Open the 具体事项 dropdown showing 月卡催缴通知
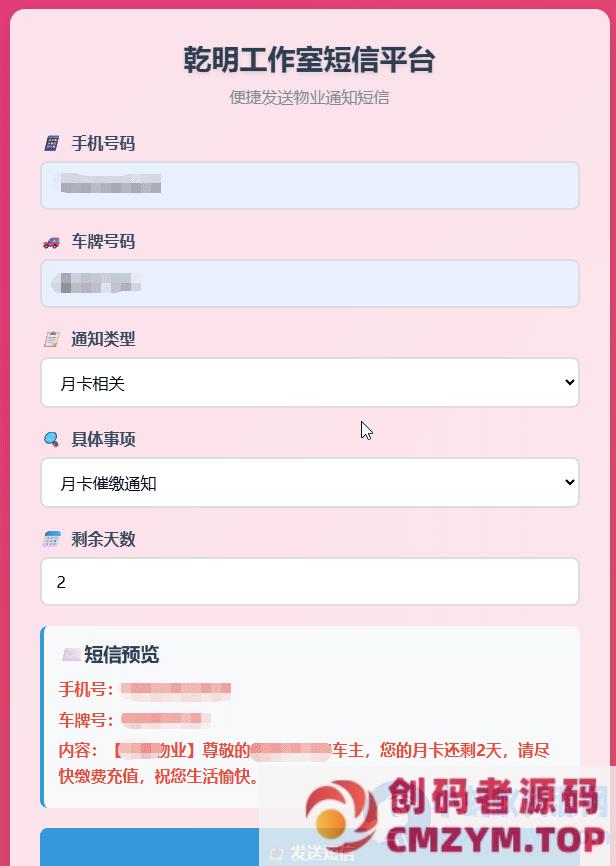The height and width of the screenshot is (866, 616). point(310,483)
